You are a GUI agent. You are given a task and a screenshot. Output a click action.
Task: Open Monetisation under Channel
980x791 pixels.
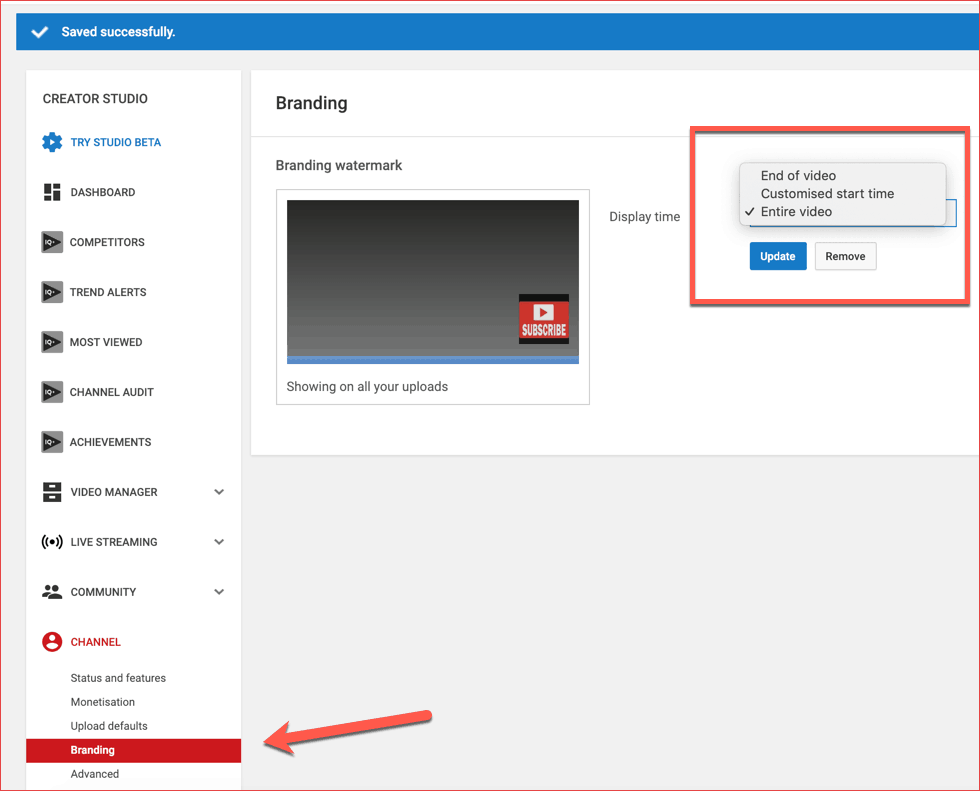102,702
